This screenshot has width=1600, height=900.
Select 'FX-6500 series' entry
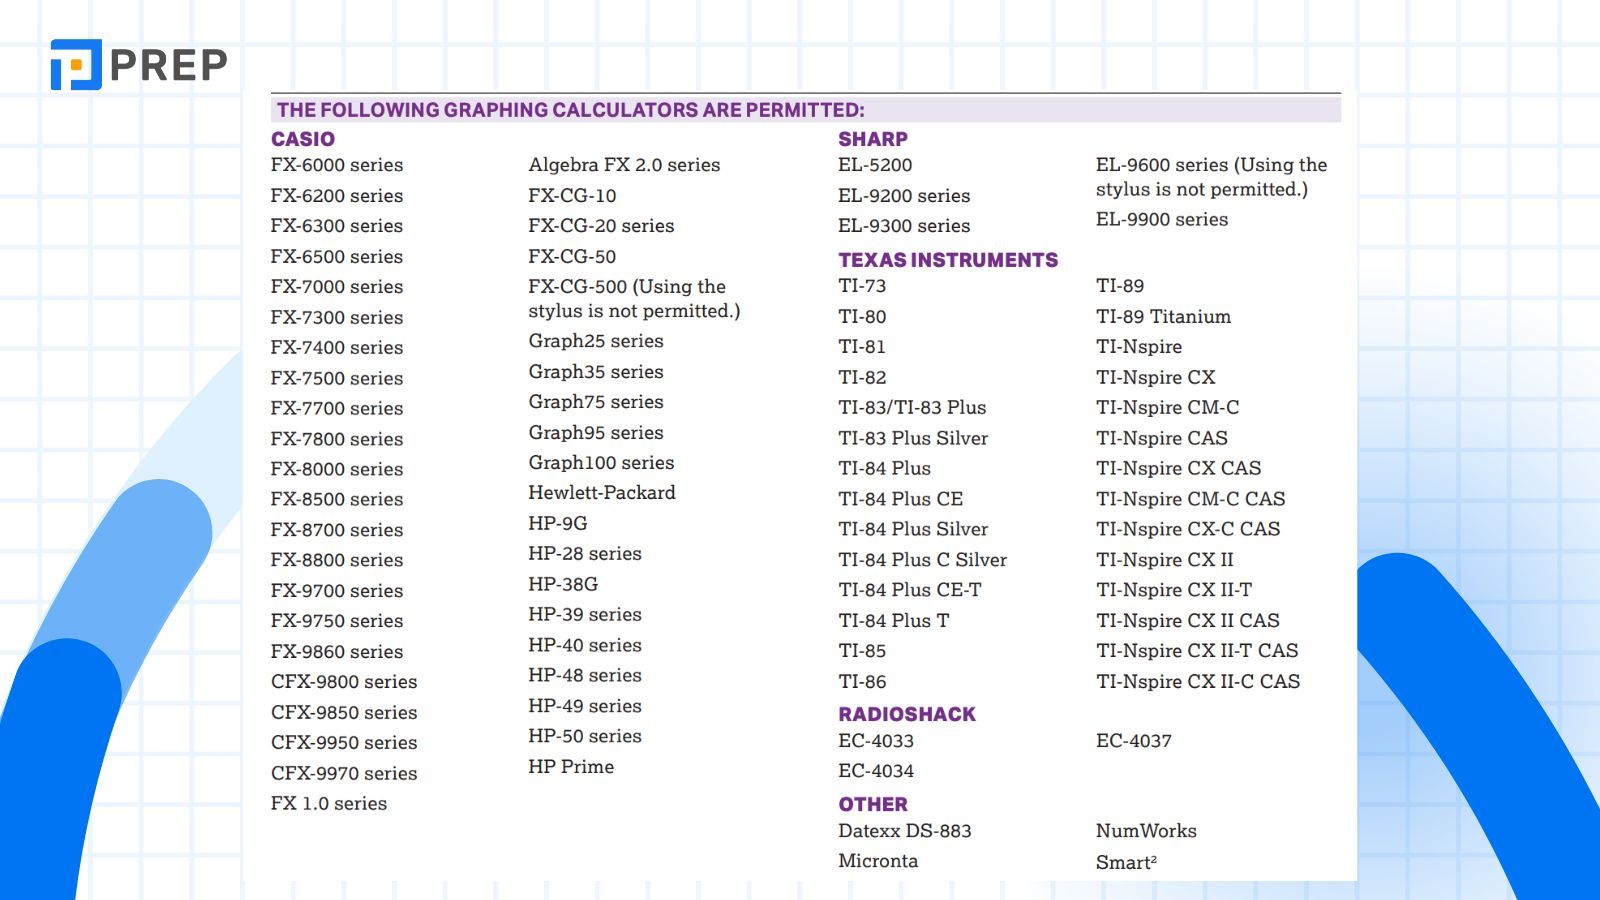tap(337, 257)
